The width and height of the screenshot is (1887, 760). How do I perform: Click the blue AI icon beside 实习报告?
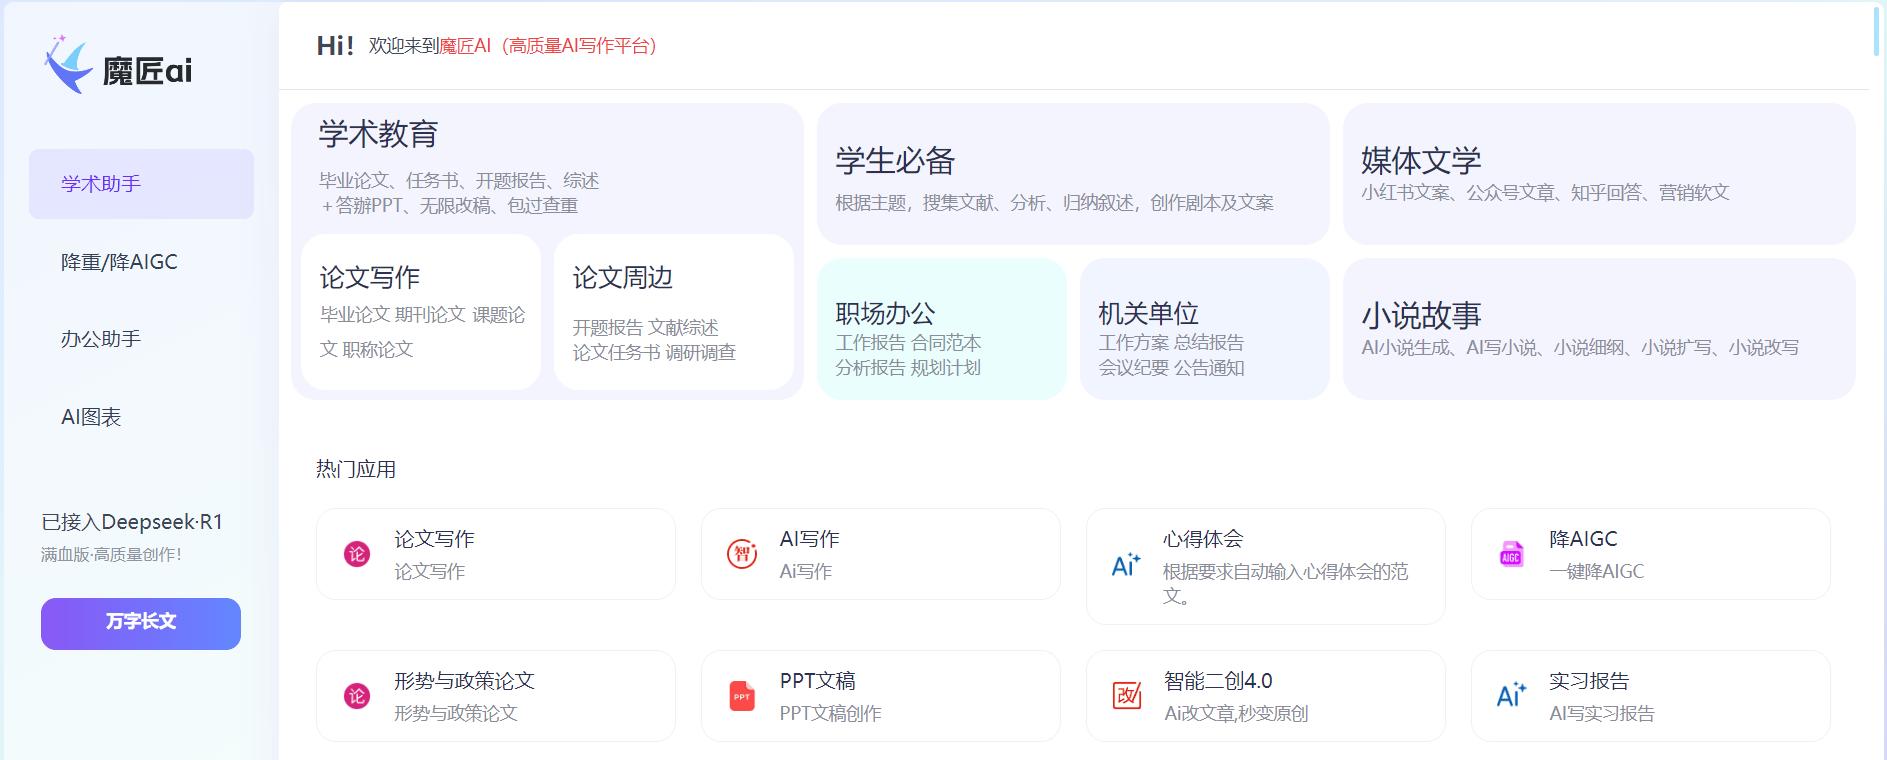click(x=1511, y=696)
